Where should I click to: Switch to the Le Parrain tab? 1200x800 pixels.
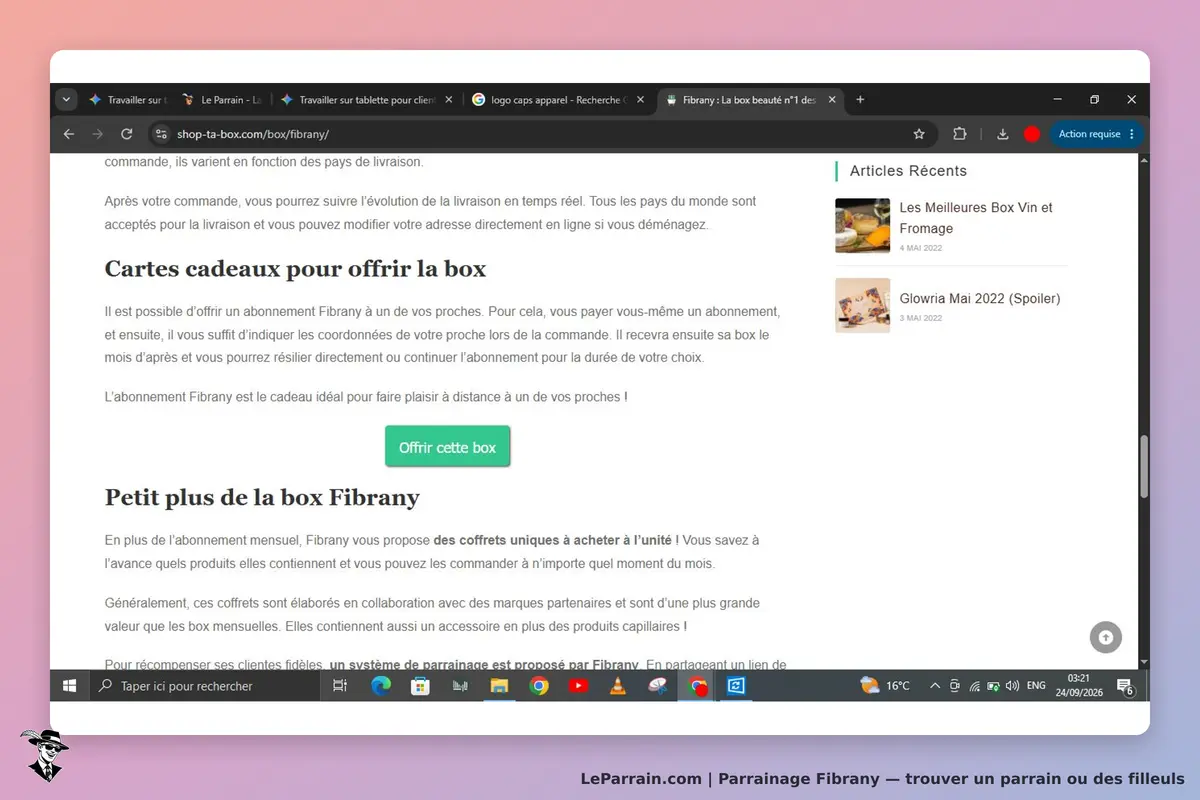tap(222, 100)
